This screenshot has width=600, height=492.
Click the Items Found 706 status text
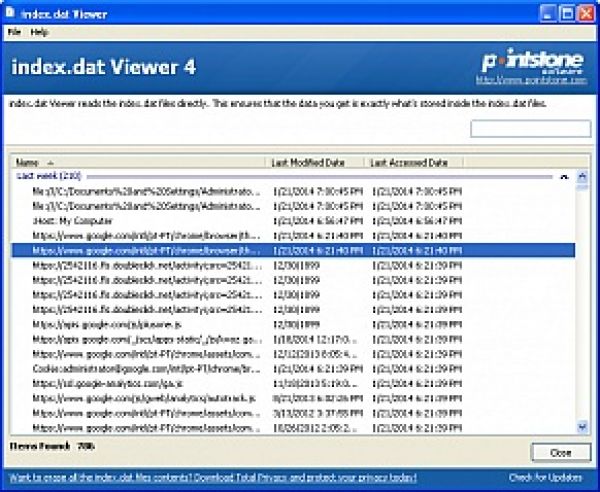[52, 446]
